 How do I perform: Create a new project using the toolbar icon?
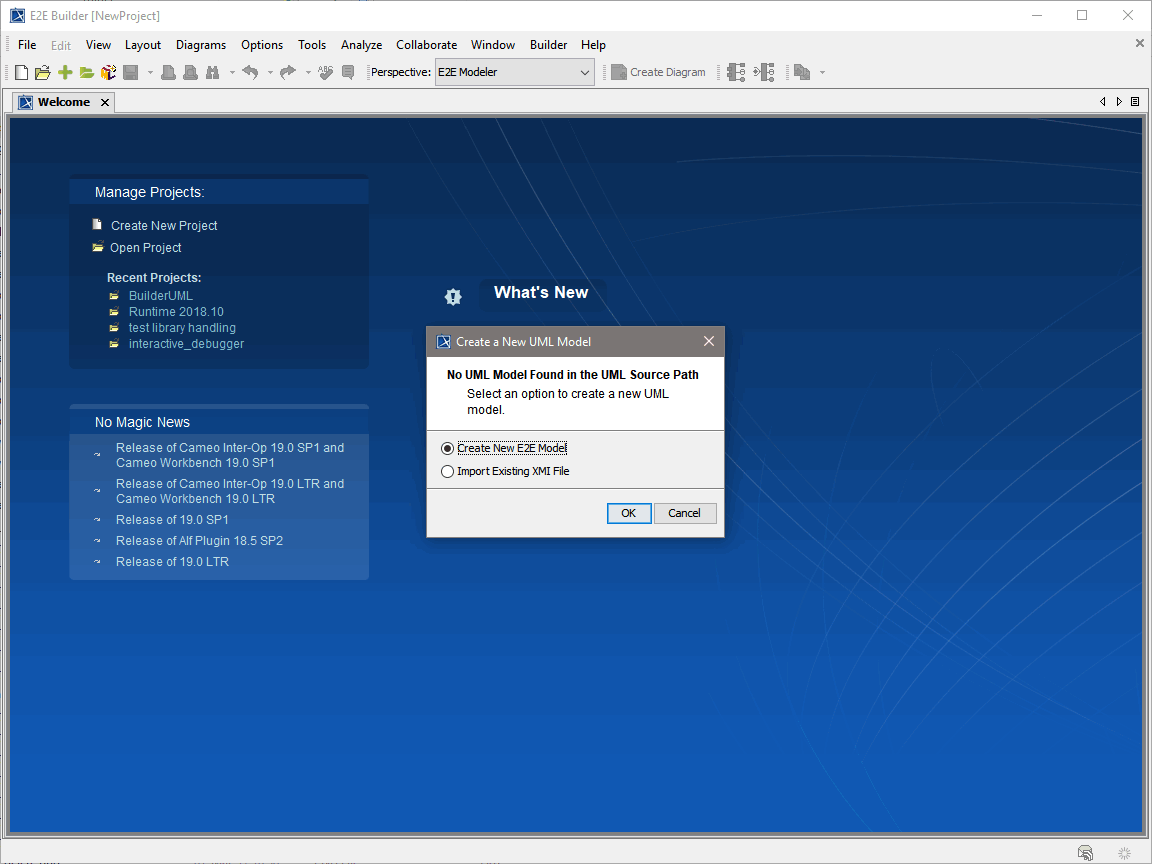point(21,72)
